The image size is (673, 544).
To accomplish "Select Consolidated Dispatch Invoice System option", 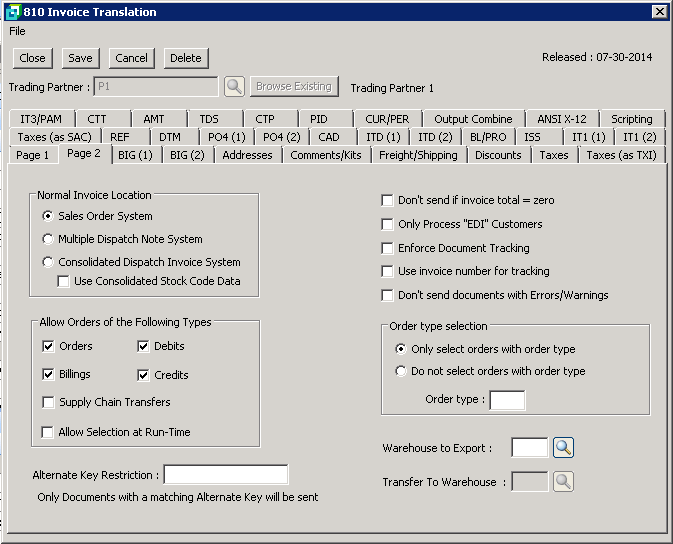I will click(x=48, y=262).
